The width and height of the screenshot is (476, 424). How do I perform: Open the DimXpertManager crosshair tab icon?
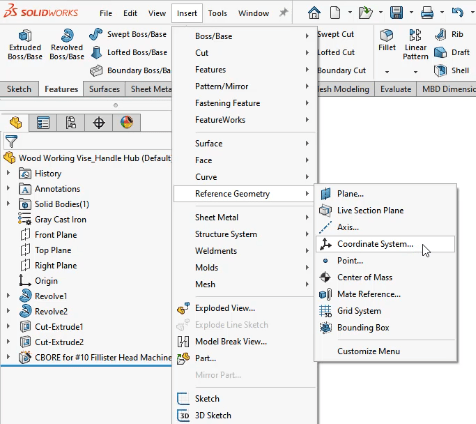(99, 123)
